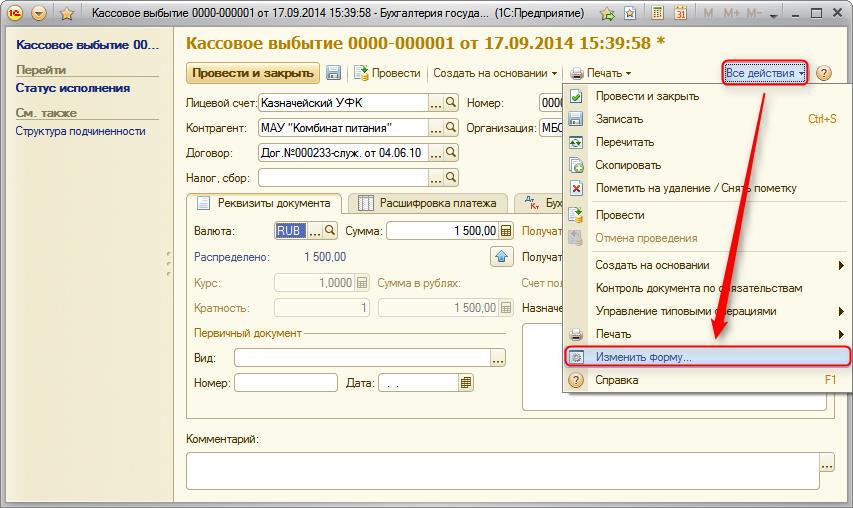Open ellipsis button for Вид field

click(x=498, y=358)
